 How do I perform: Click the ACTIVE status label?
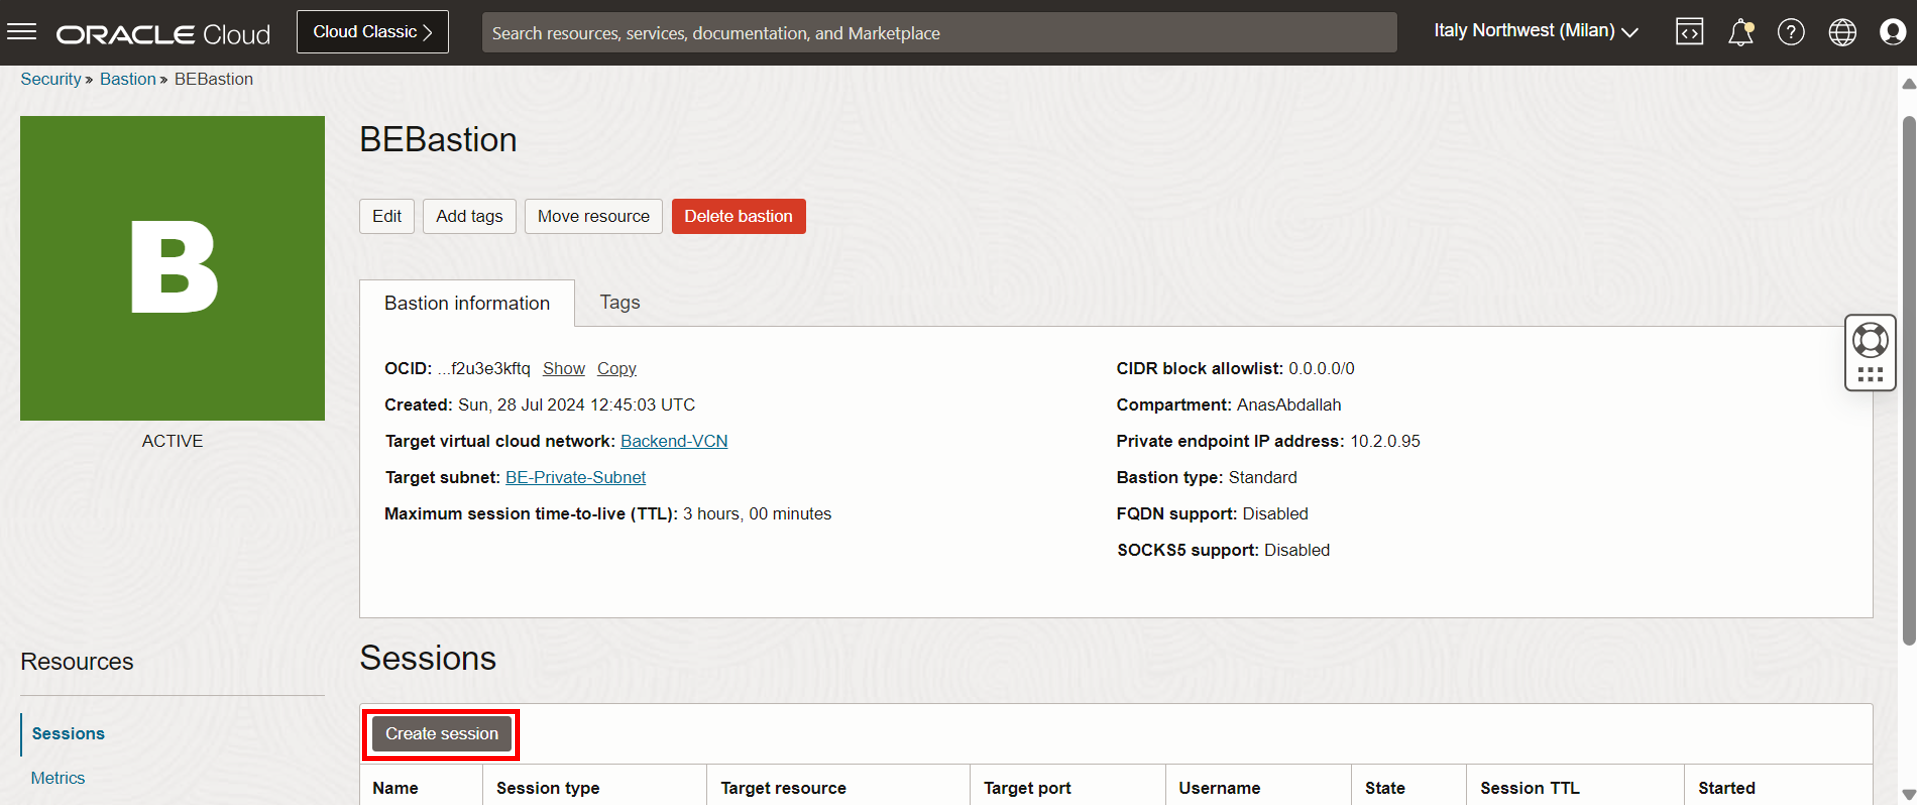(172, 441)
